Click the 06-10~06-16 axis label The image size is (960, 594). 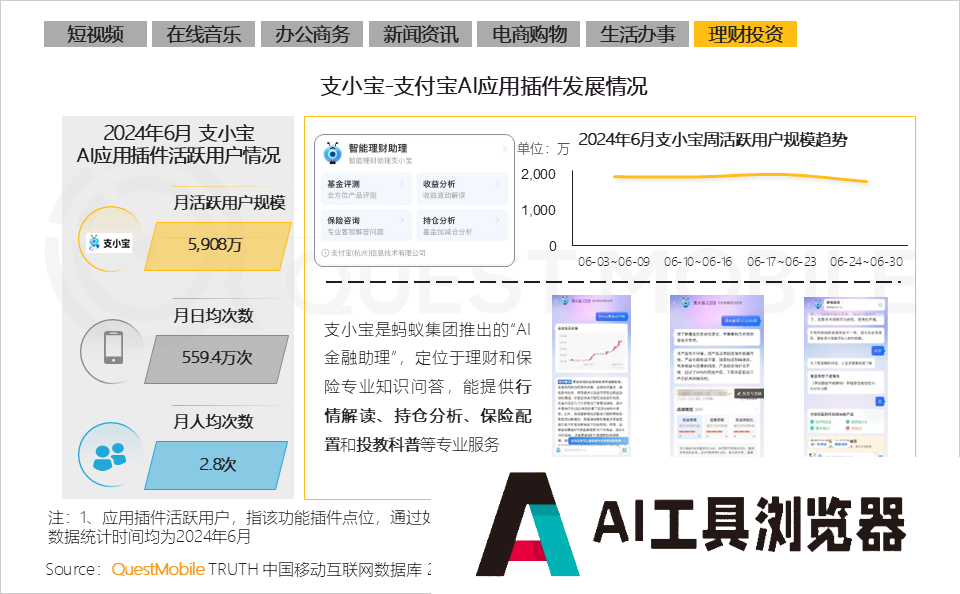point(698,262)
